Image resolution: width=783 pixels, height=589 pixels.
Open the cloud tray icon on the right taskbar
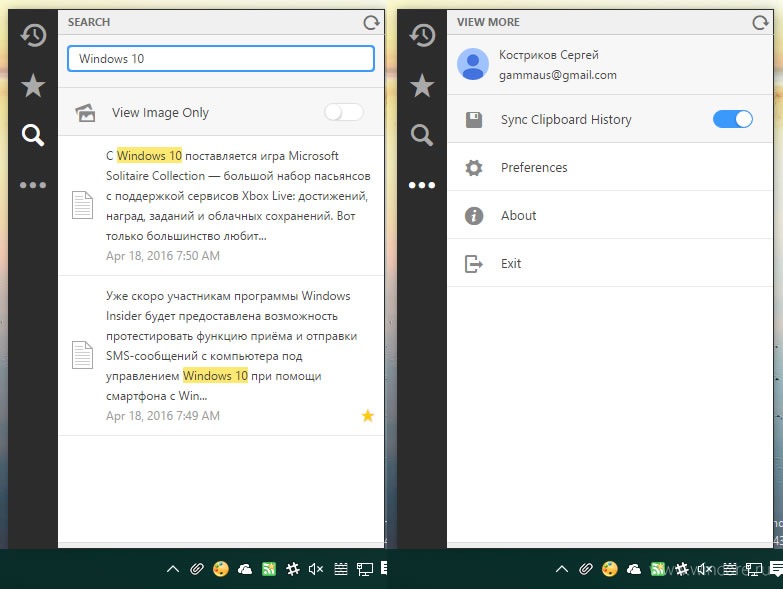point(634,569)
